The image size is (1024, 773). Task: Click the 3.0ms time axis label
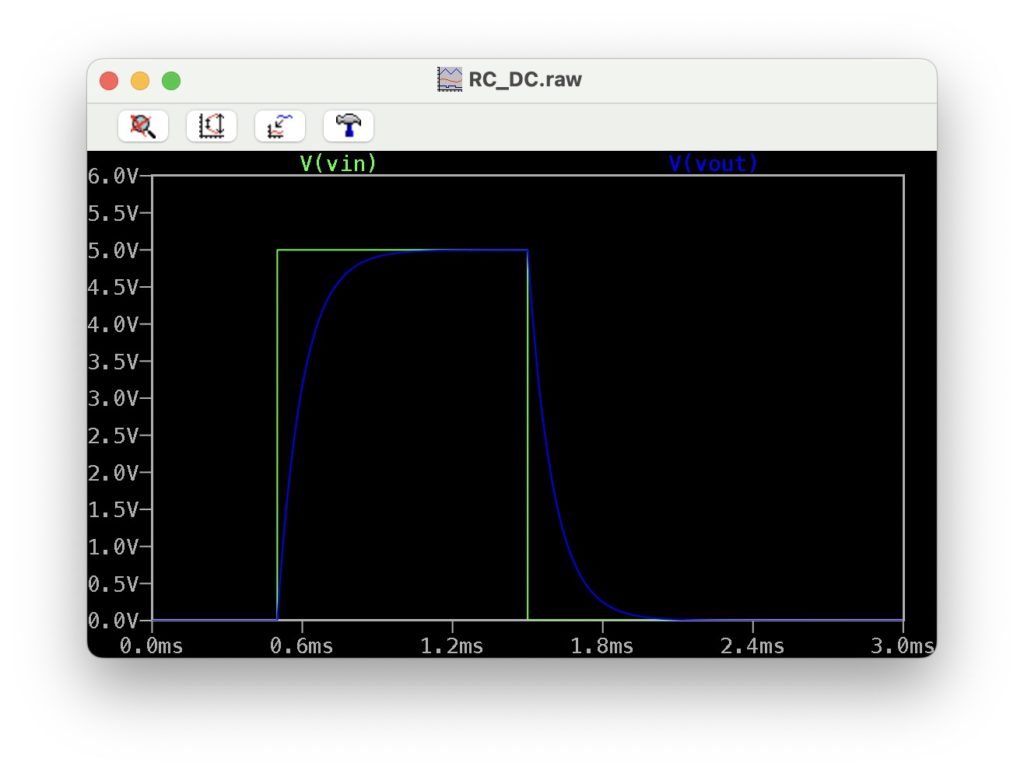point(901,646)
